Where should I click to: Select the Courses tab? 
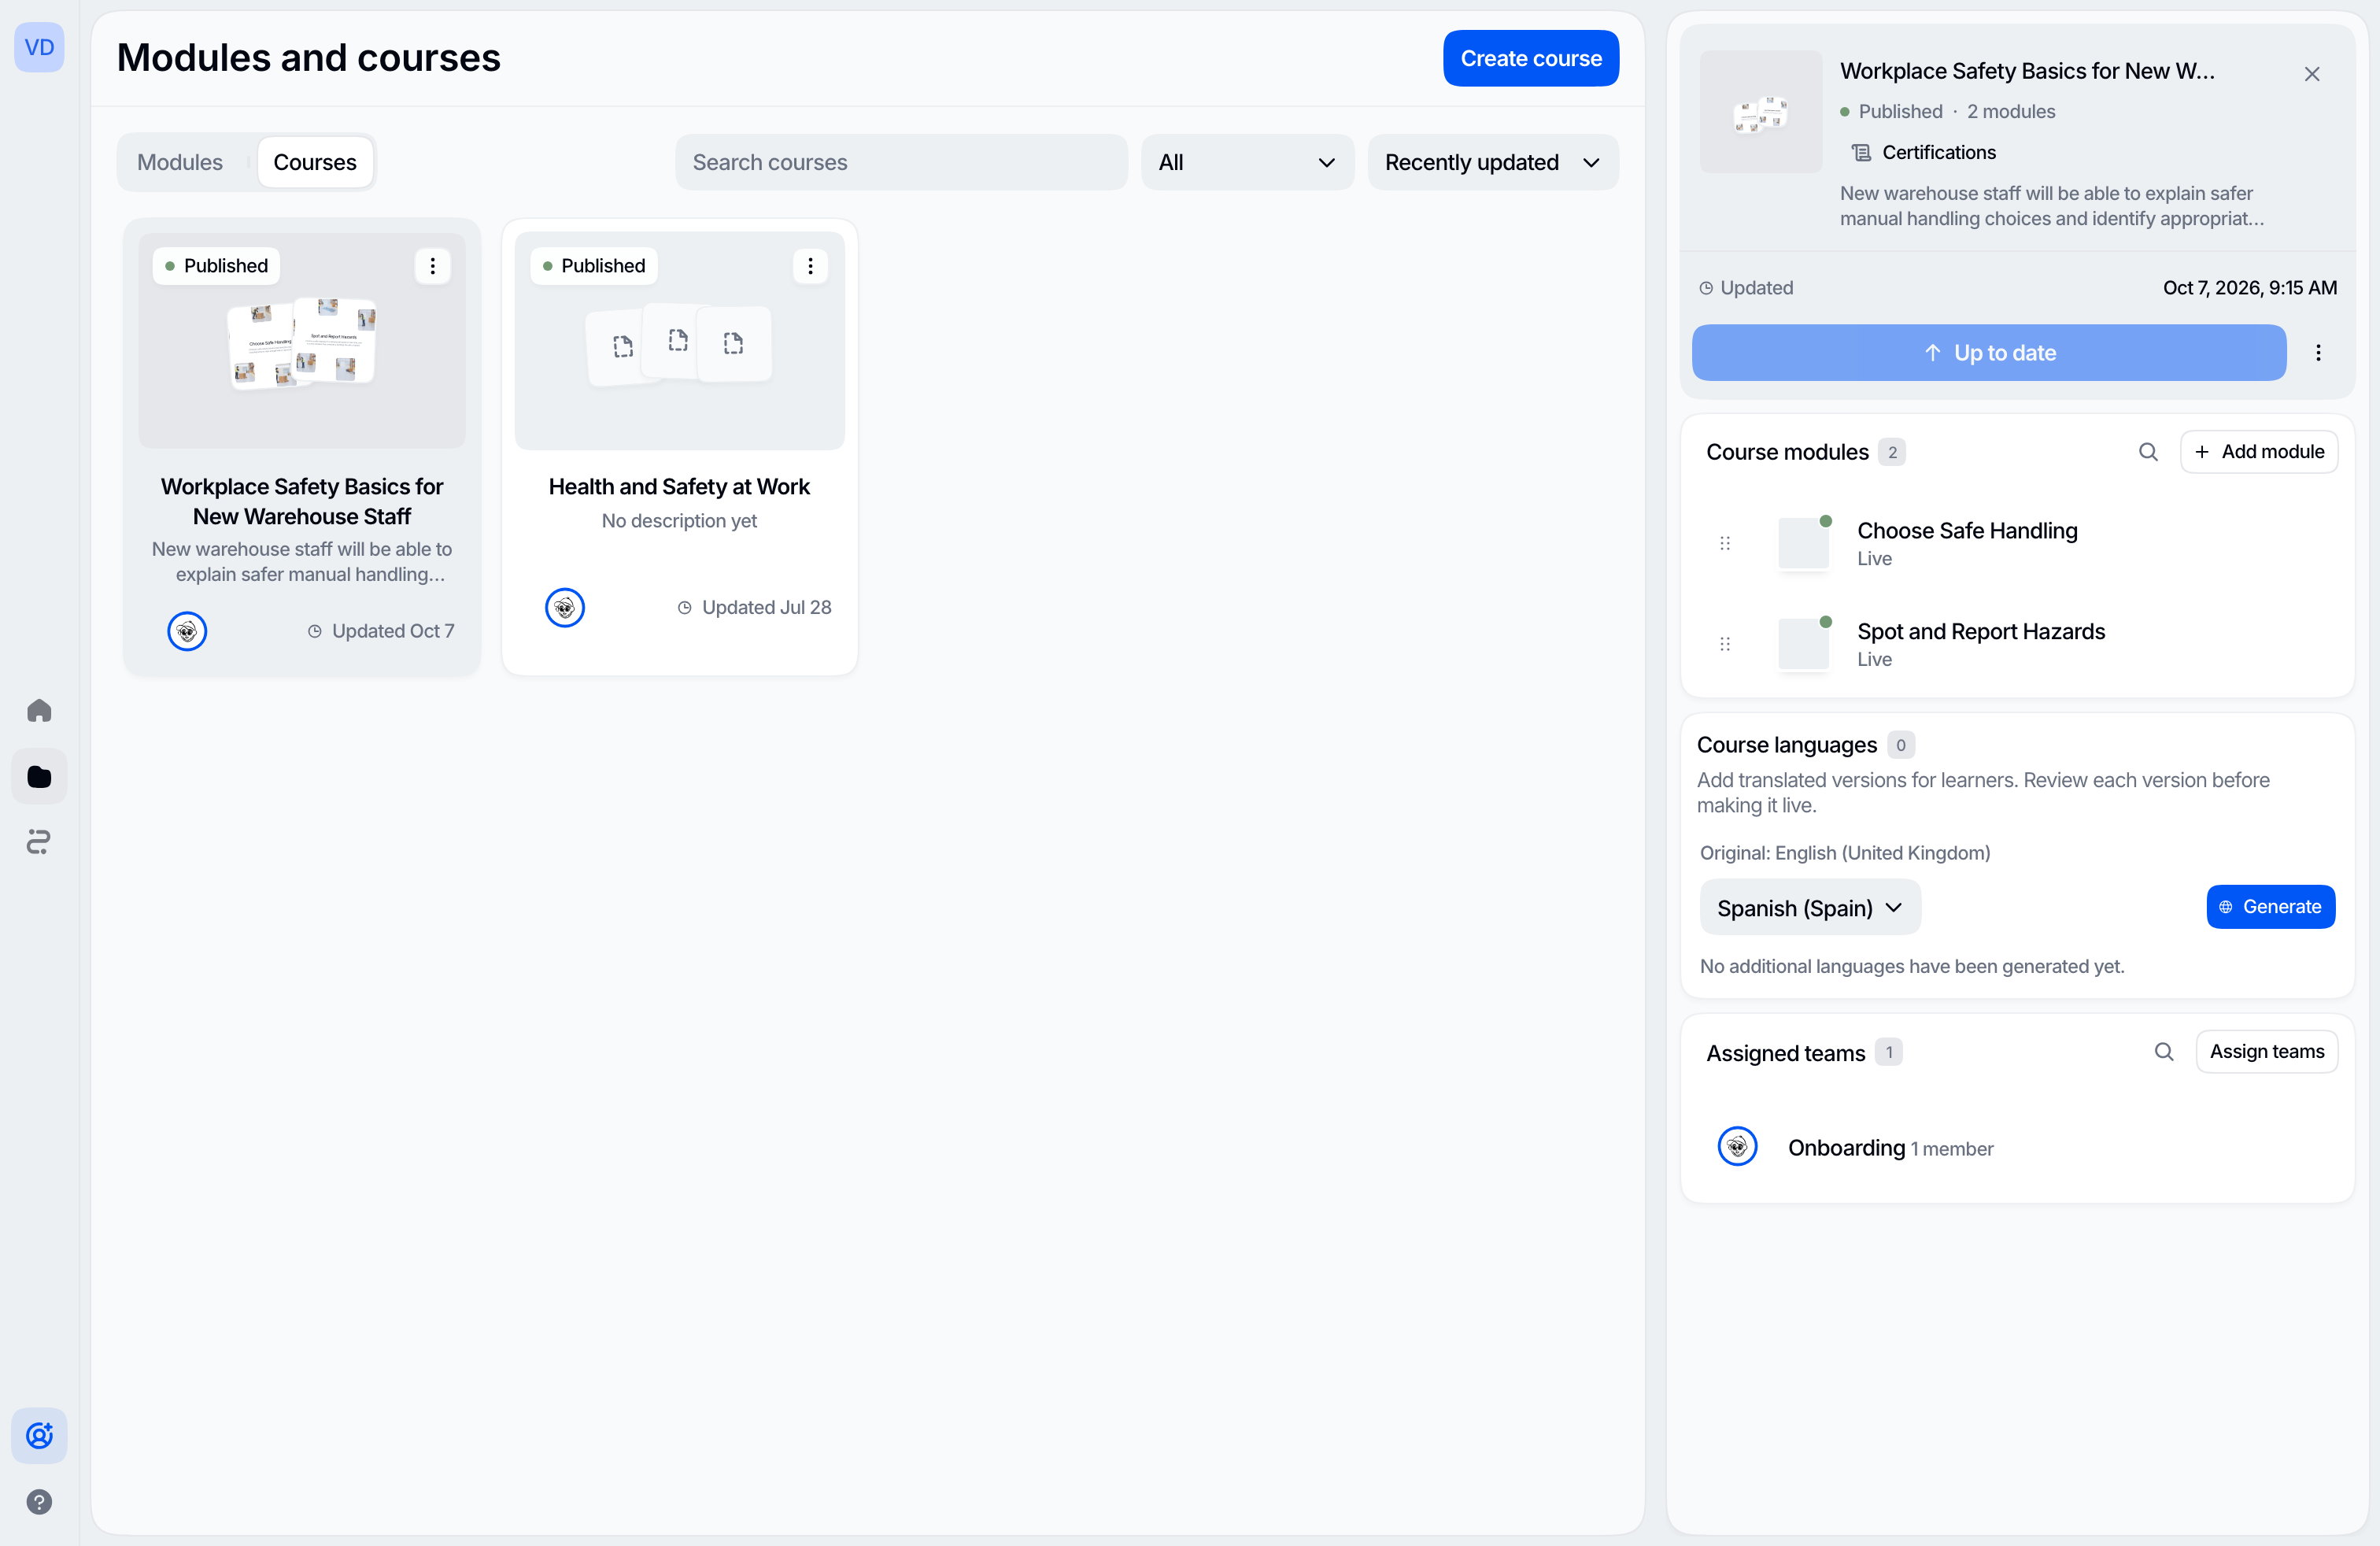[x=315, y=162]
